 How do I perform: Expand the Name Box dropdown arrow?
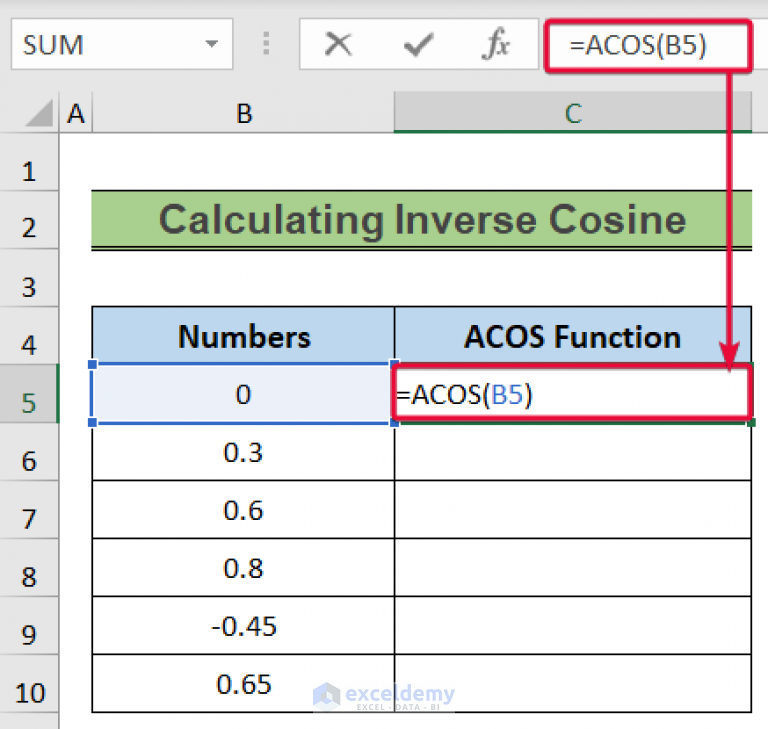tap(212, 44)
